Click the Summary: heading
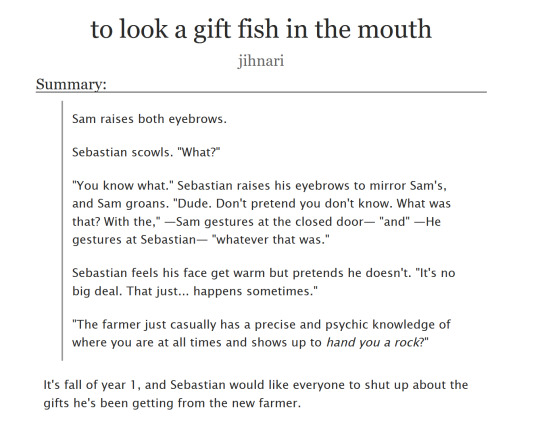The width and height of the screenshot is (540, 433). tap(71, 84)
